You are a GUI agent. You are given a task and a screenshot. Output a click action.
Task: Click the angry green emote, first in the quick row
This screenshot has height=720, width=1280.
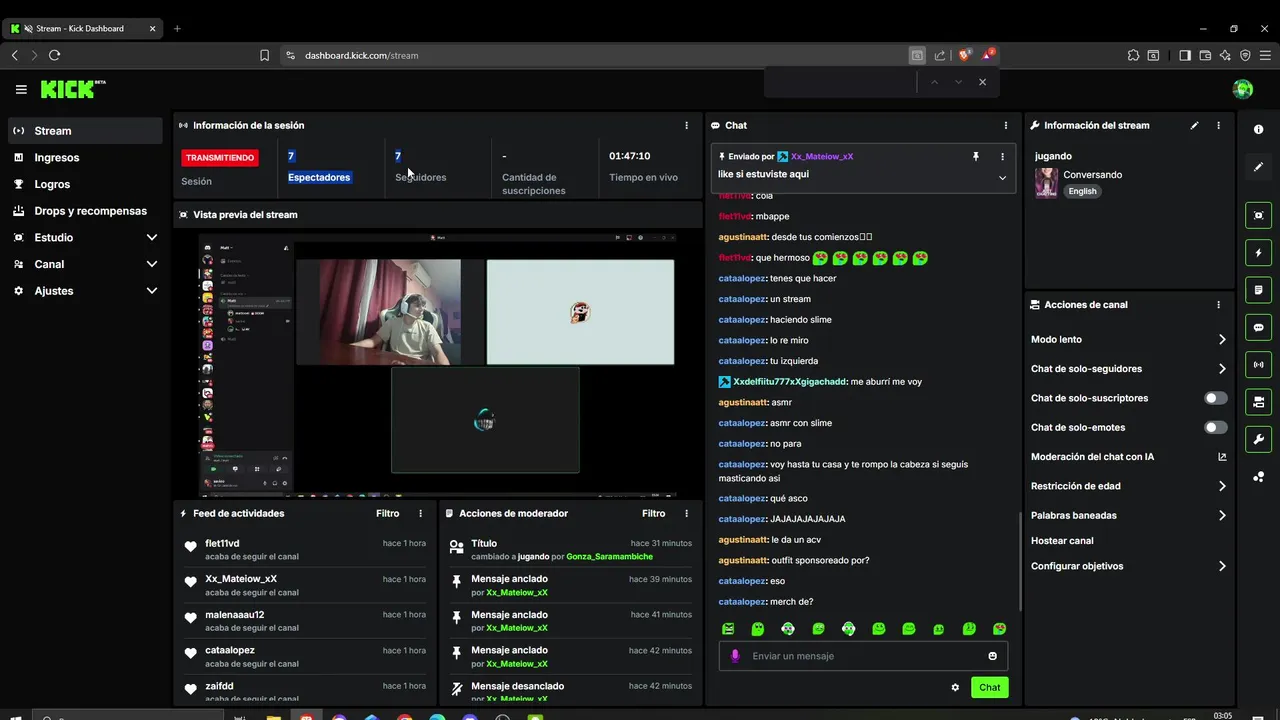point(728,629)
